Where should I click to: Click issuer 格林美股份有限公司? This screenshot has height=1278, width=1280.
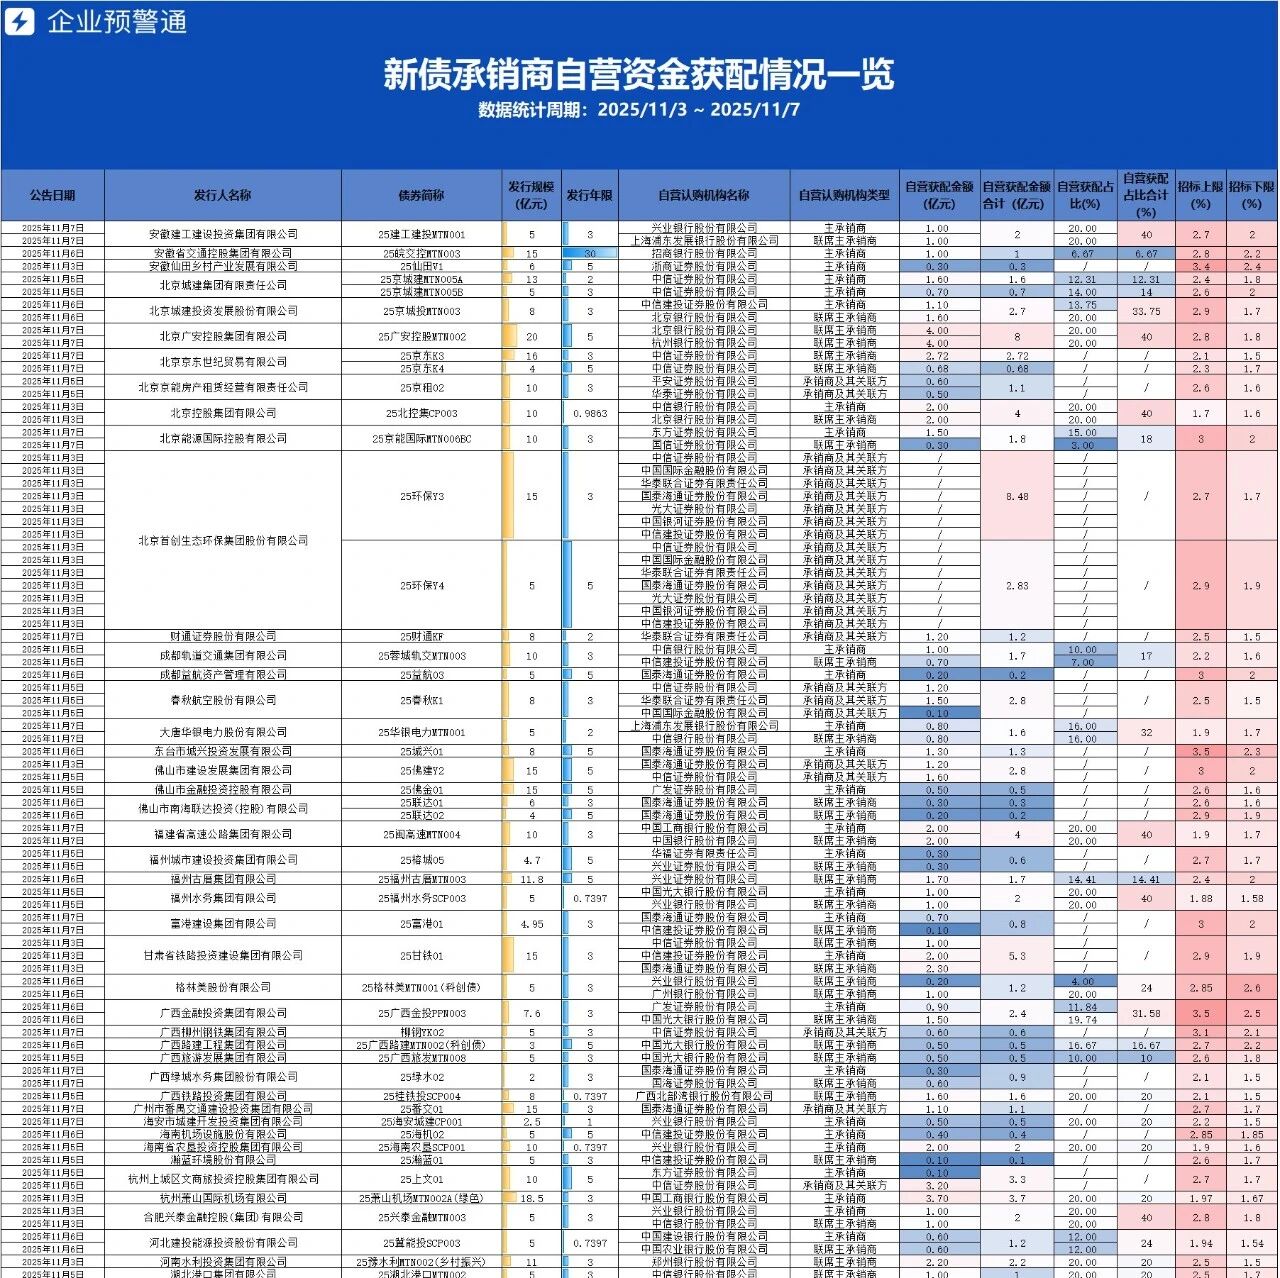pos(223,987)
